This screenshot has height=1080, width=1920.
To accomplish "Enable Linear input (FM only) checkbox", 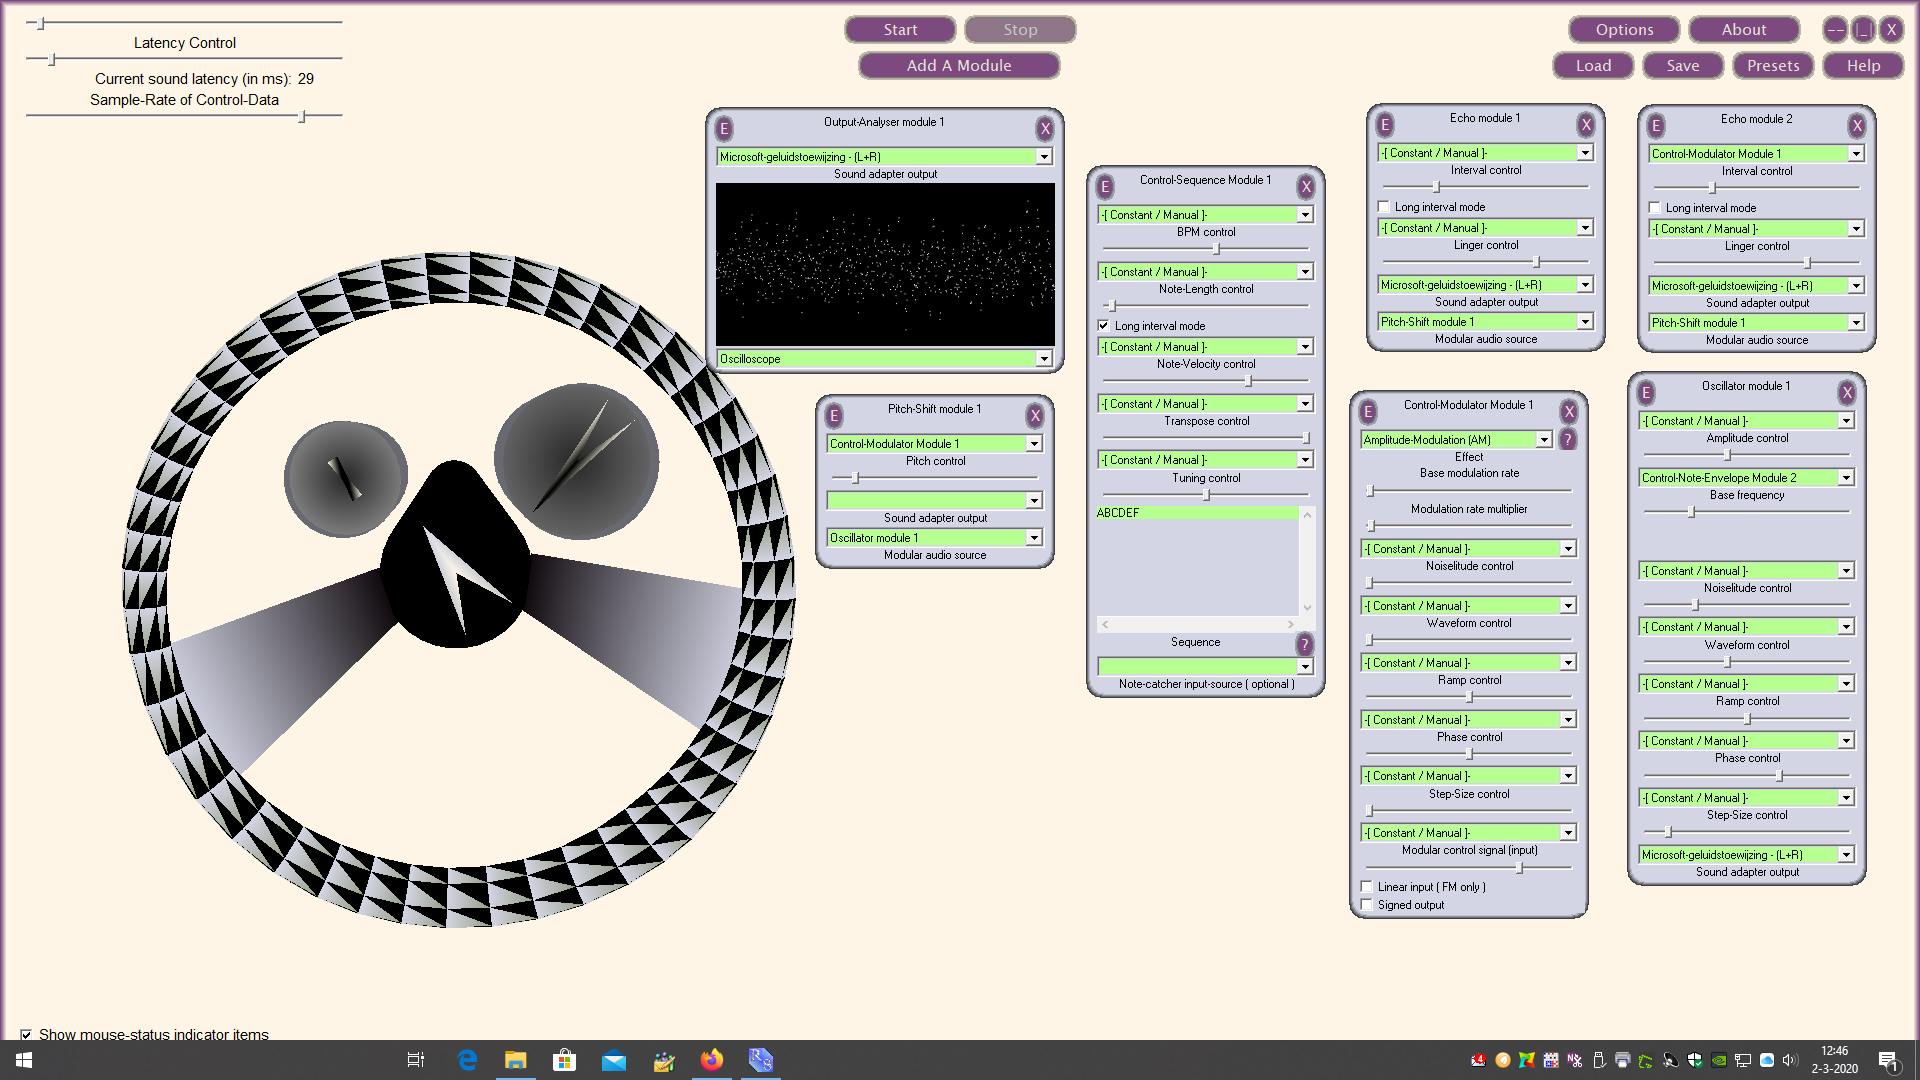I will click(x=1367, y=887).
